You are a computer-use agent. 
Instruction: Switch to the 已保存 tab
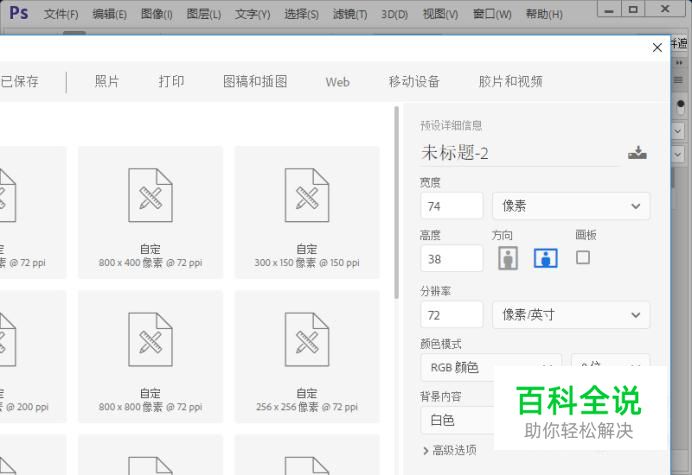(x=19, y=82)
